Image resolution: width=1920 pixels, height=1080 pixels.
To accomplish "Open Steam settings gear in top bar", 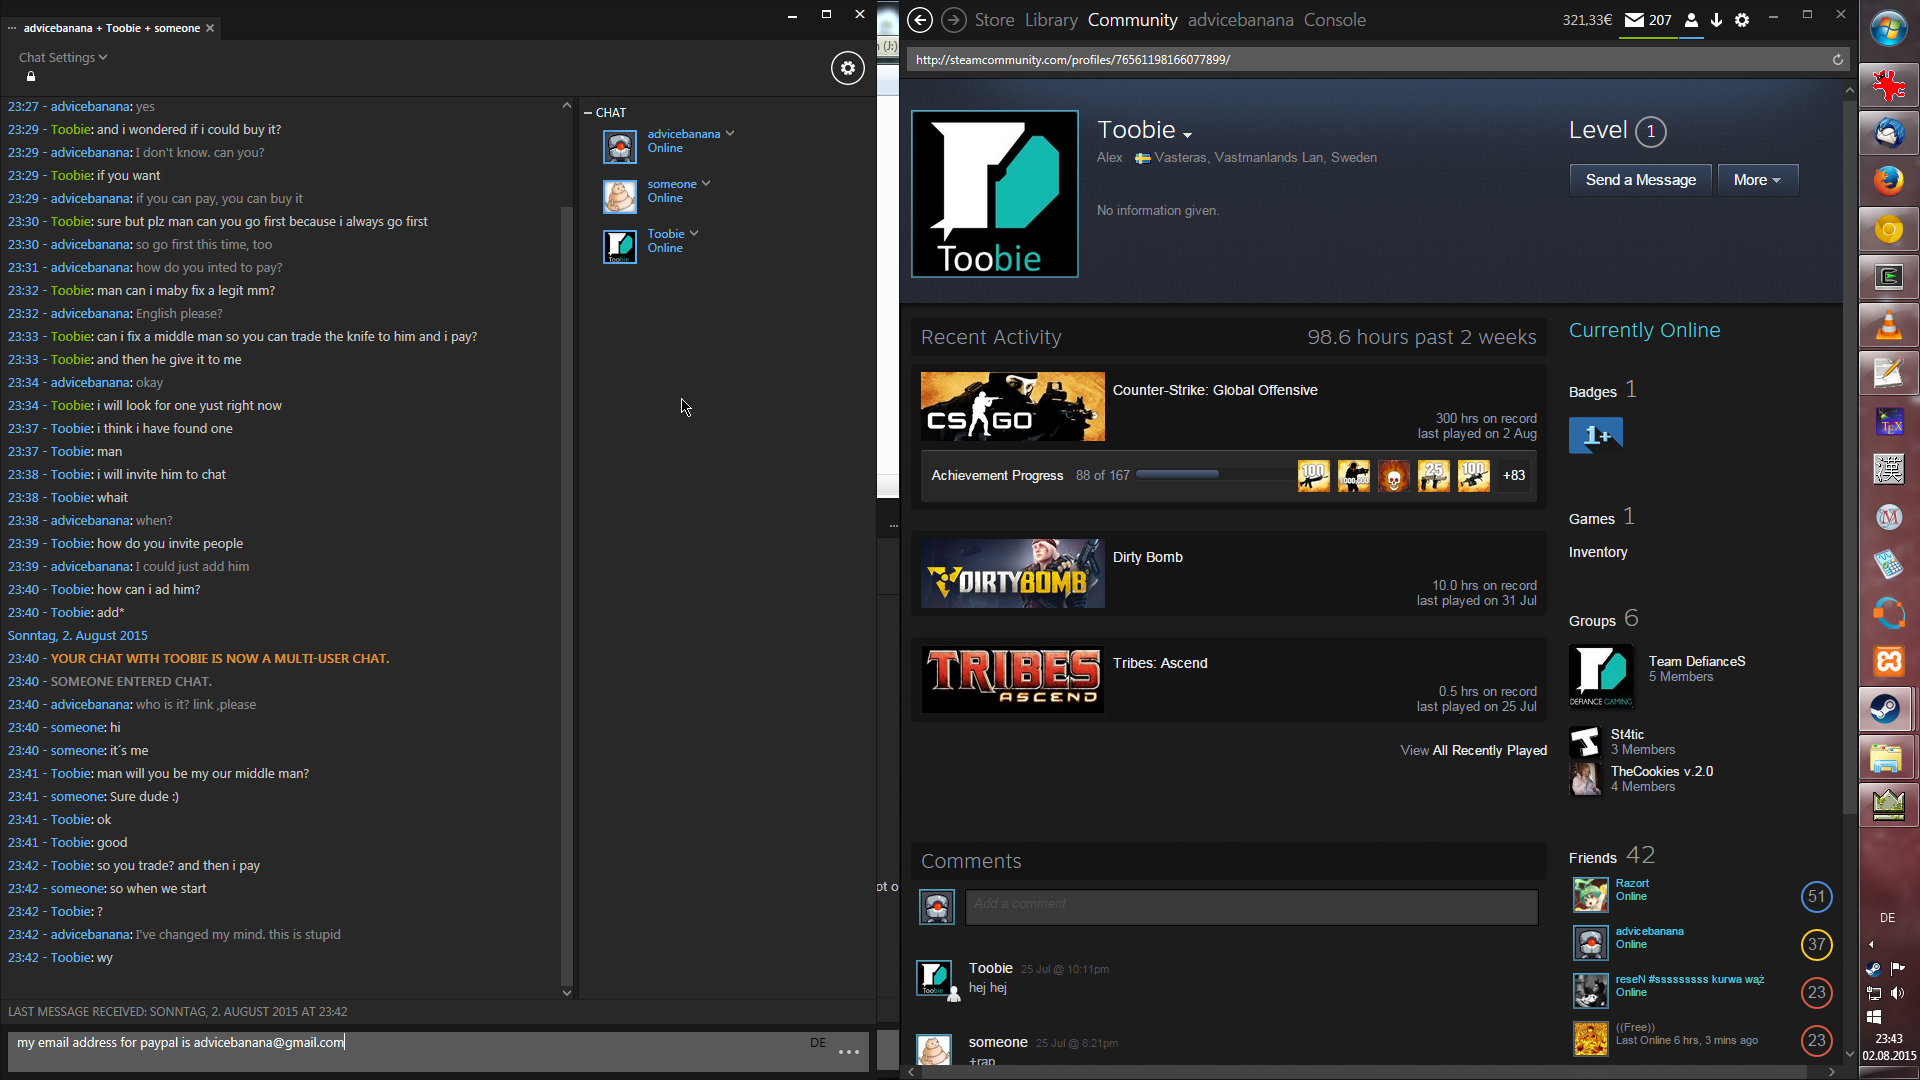I will click(x=1742, y=20).
